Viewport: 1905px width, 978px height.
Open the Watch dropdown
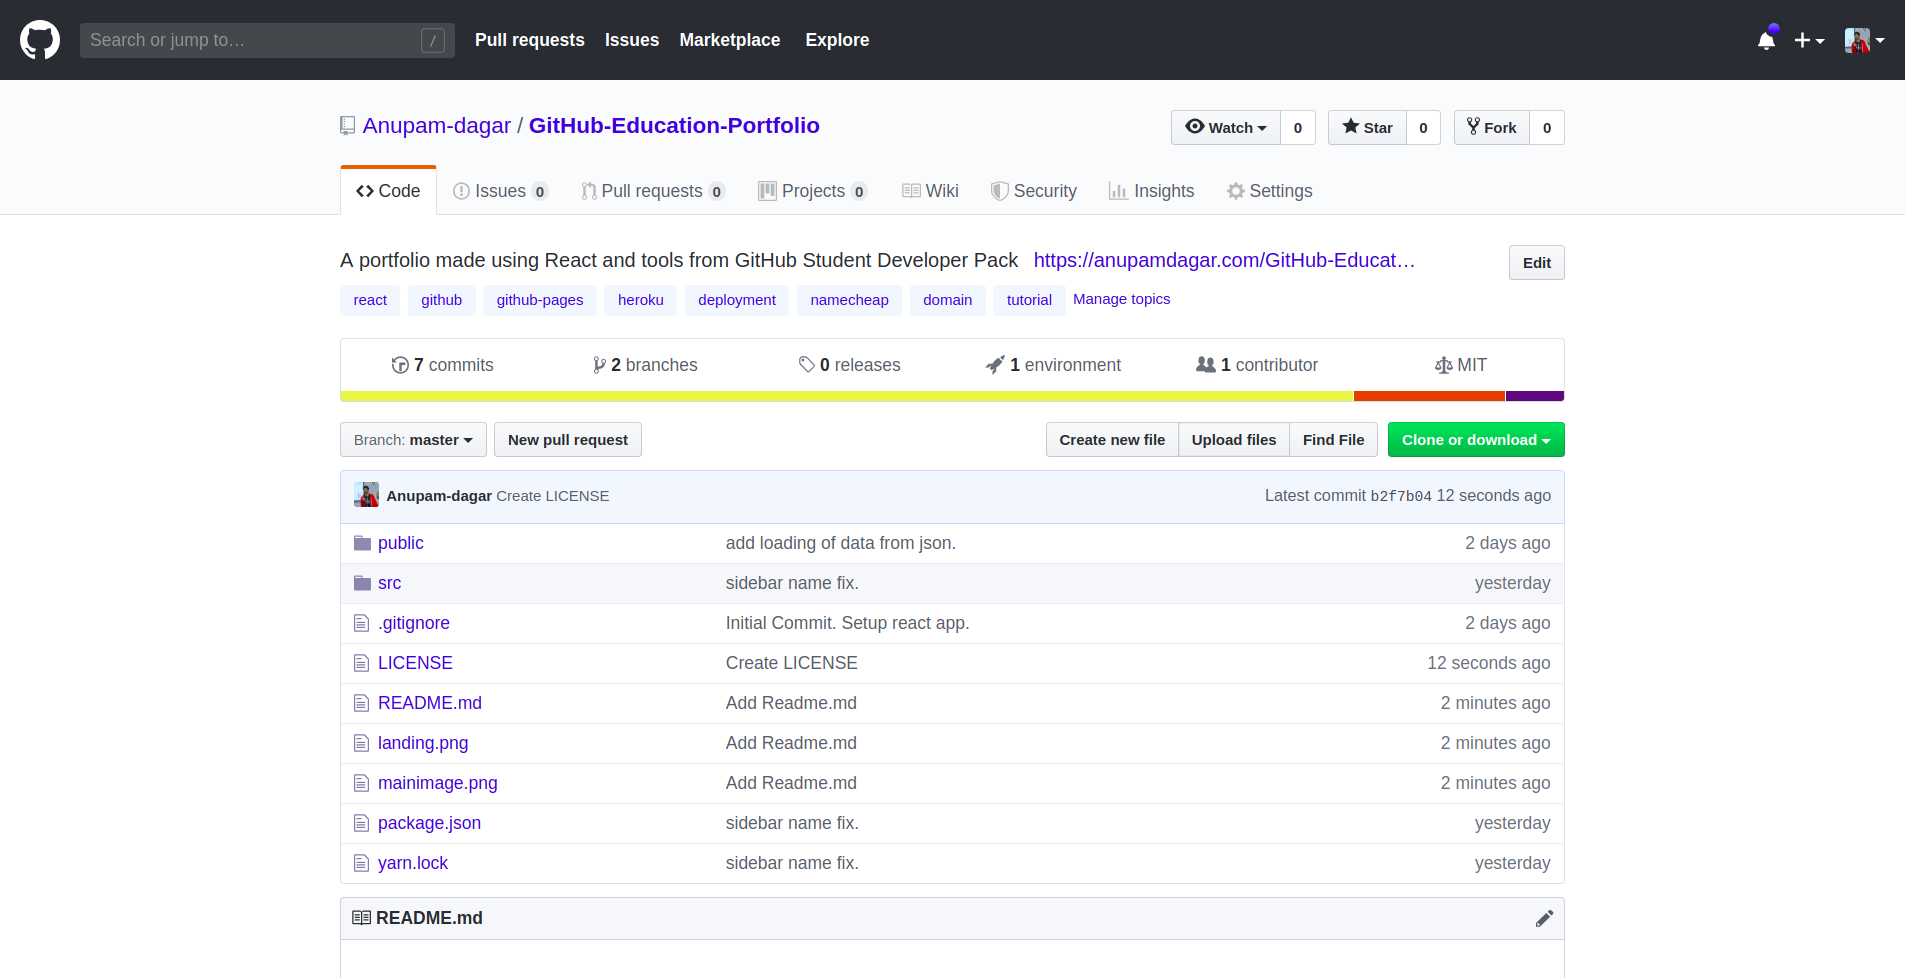point(1226,128)
